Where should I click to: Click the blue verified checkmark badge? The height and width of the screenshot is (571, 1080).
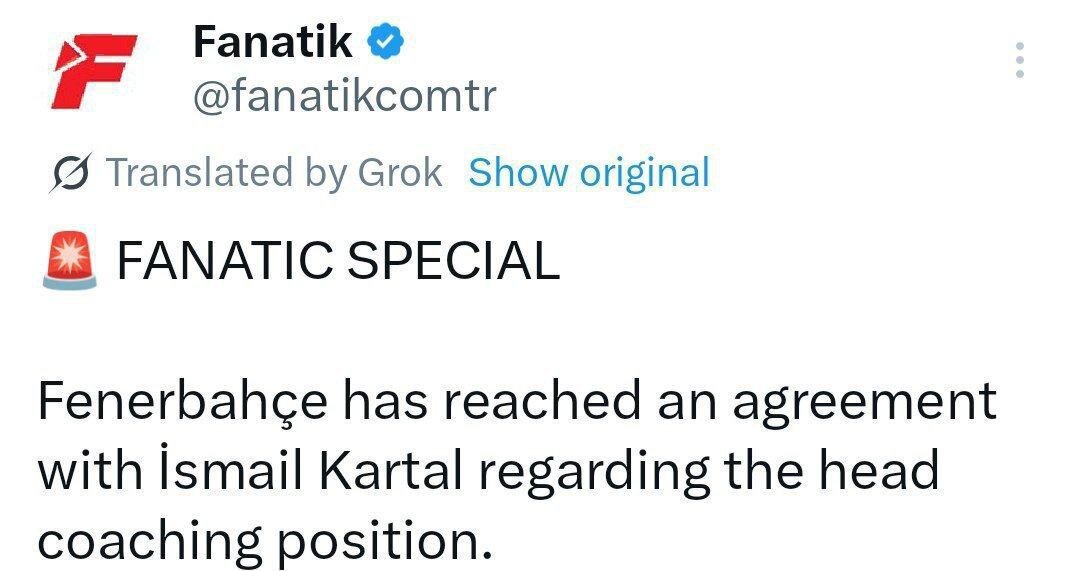point(388,42)
